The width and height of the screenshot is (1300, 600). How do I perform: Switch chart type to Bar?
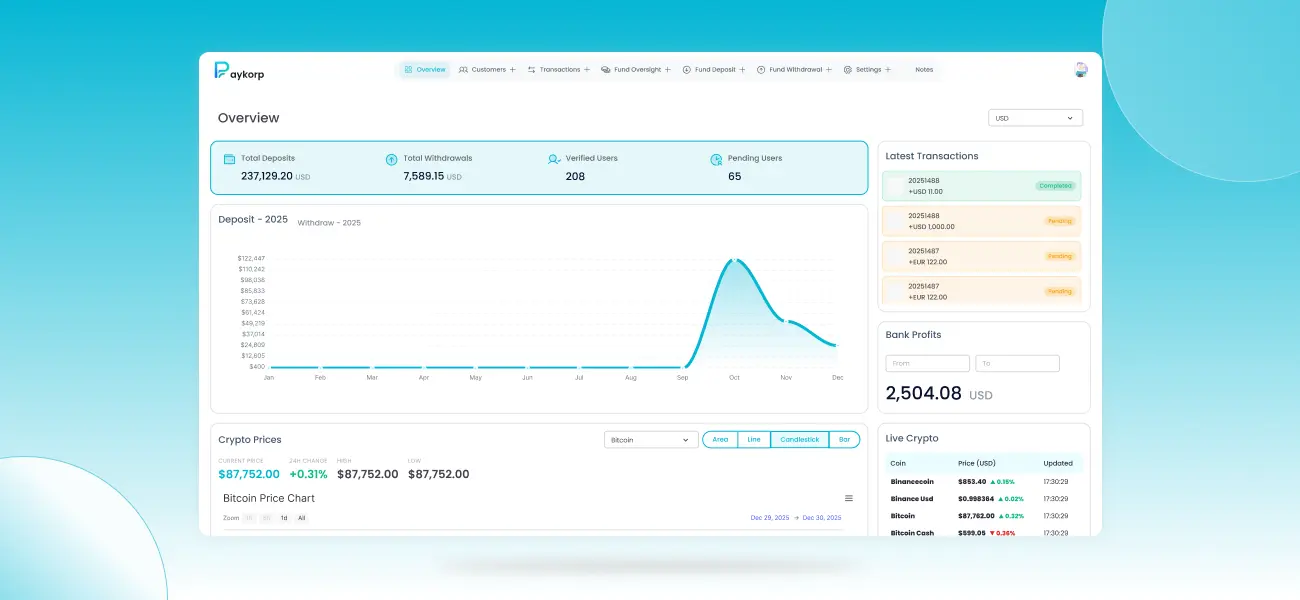click(x=844, y=440)
